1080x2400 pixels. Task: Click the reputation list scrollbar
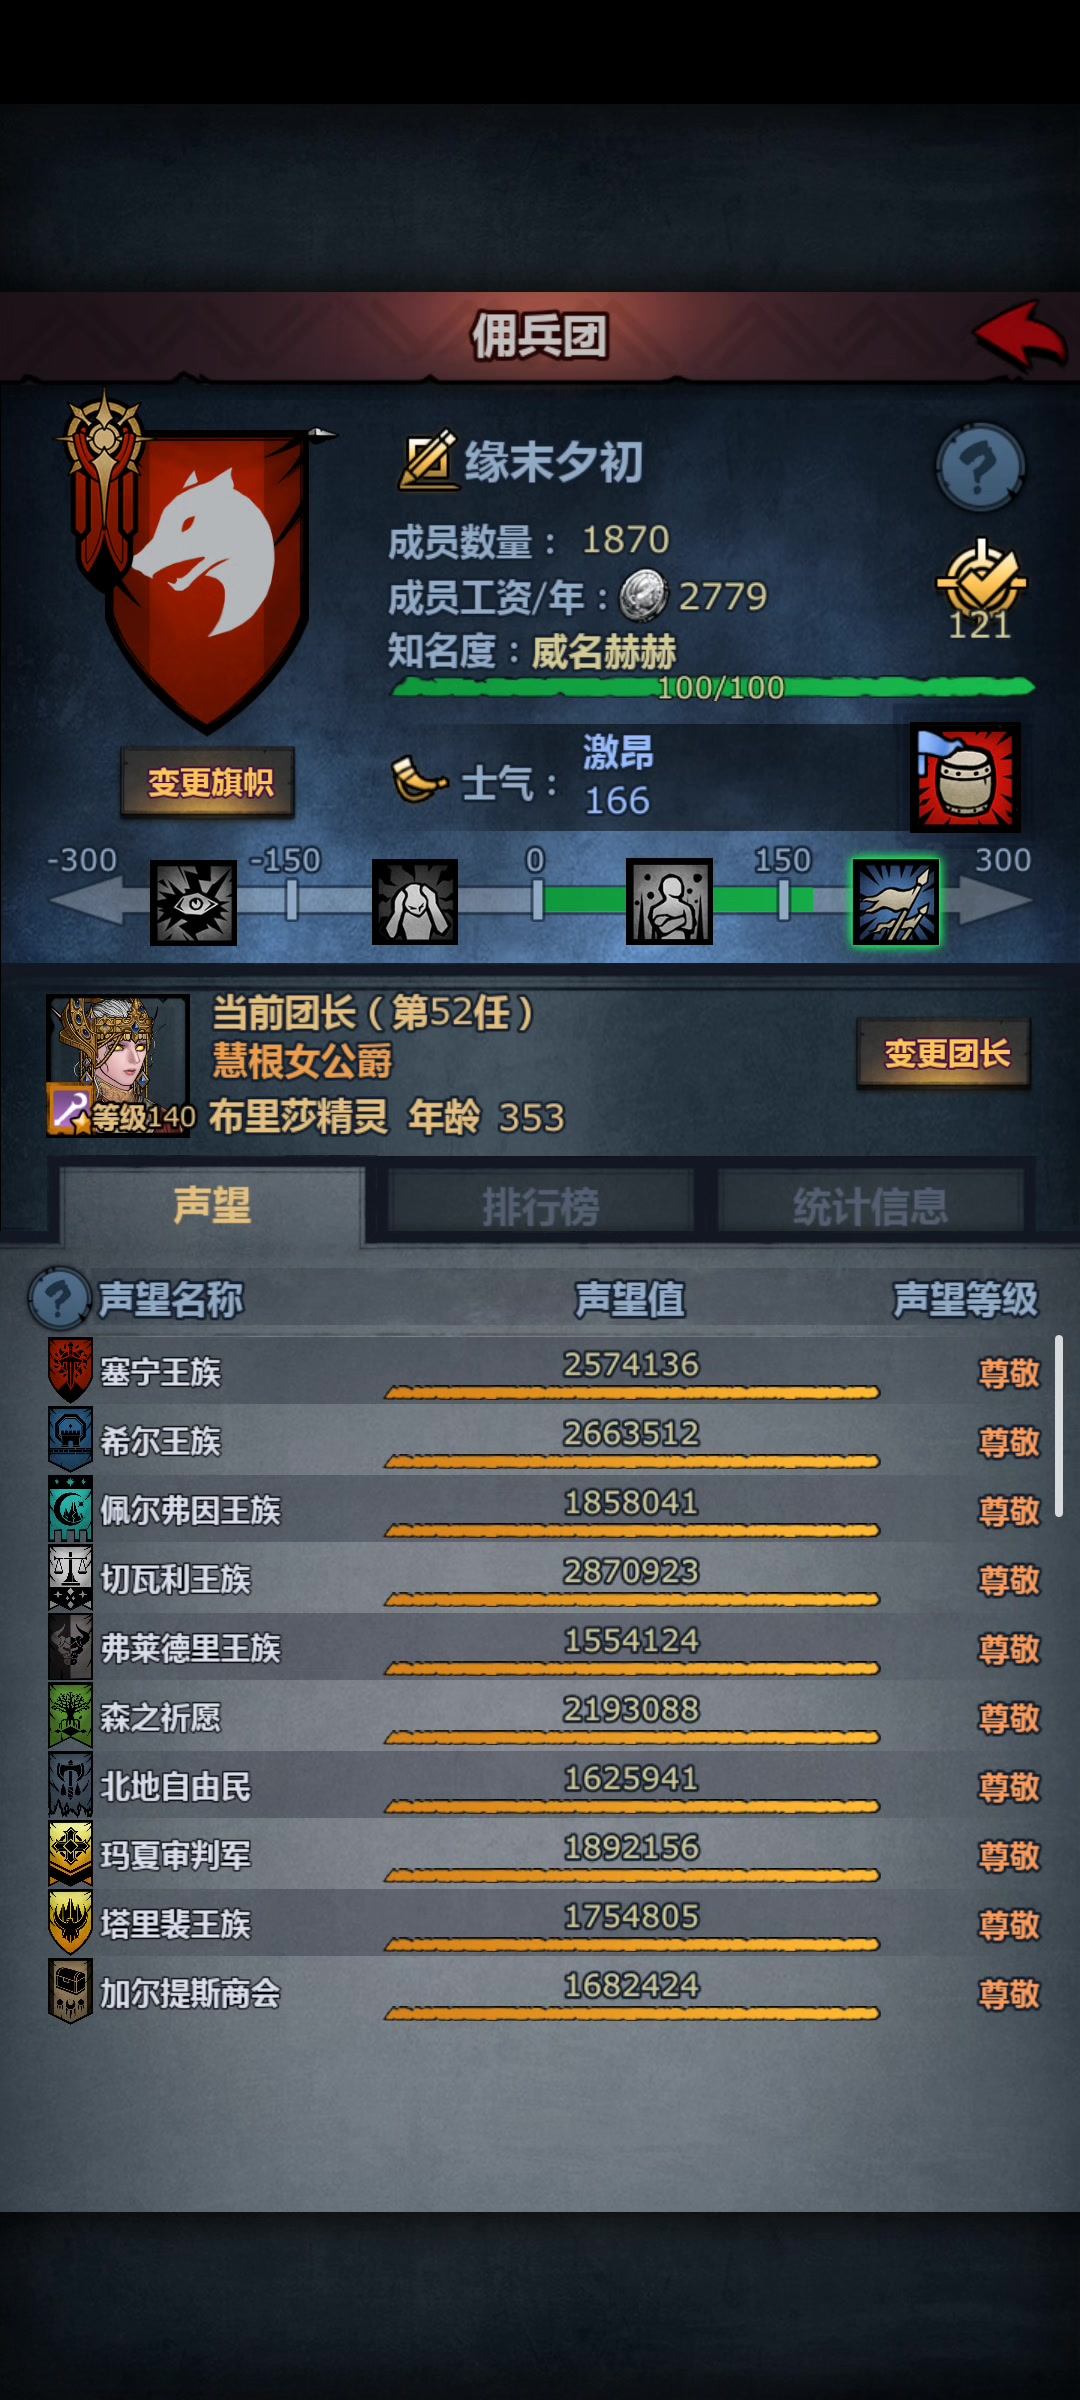coord(1059,1426)
